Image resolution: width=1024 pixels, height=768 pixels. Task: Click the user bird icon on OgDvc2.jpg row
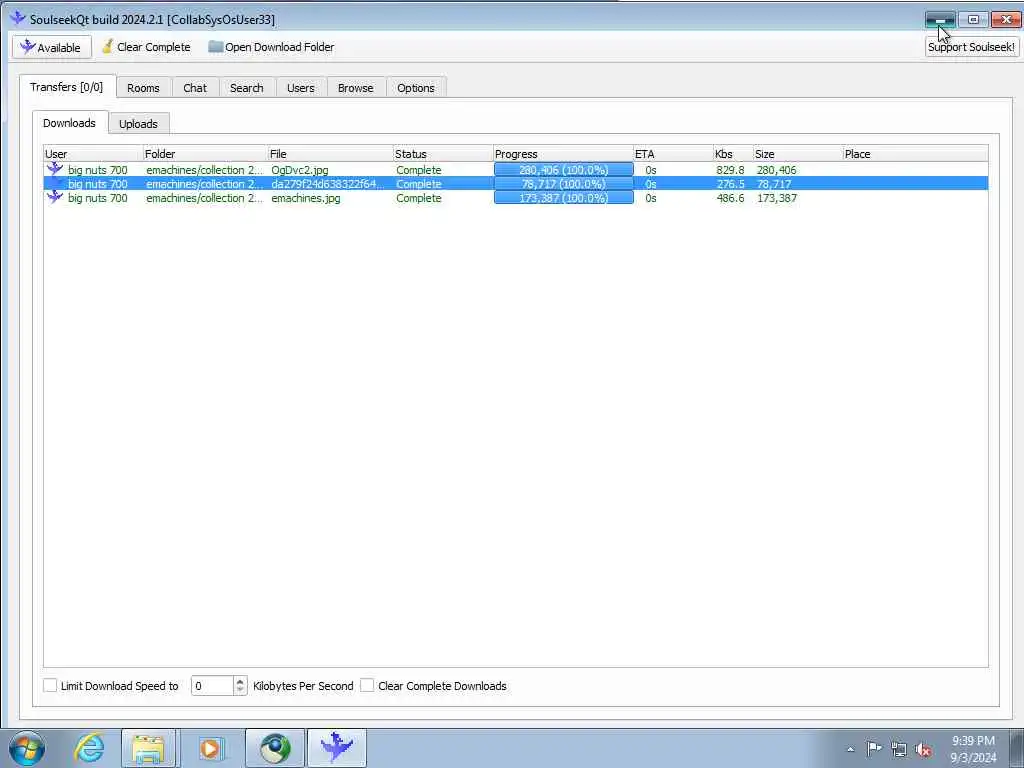tap(55, 169)
